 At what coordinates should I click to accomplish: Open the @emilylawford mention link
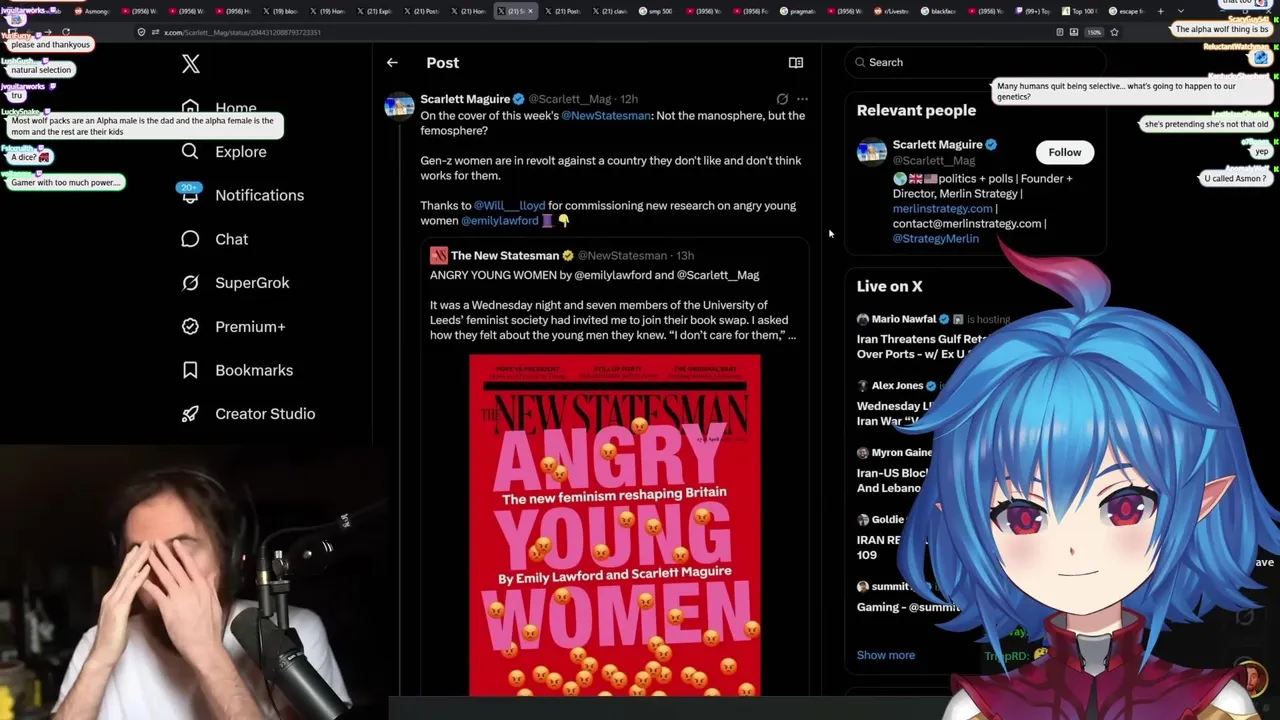click(x=499, y=221)
